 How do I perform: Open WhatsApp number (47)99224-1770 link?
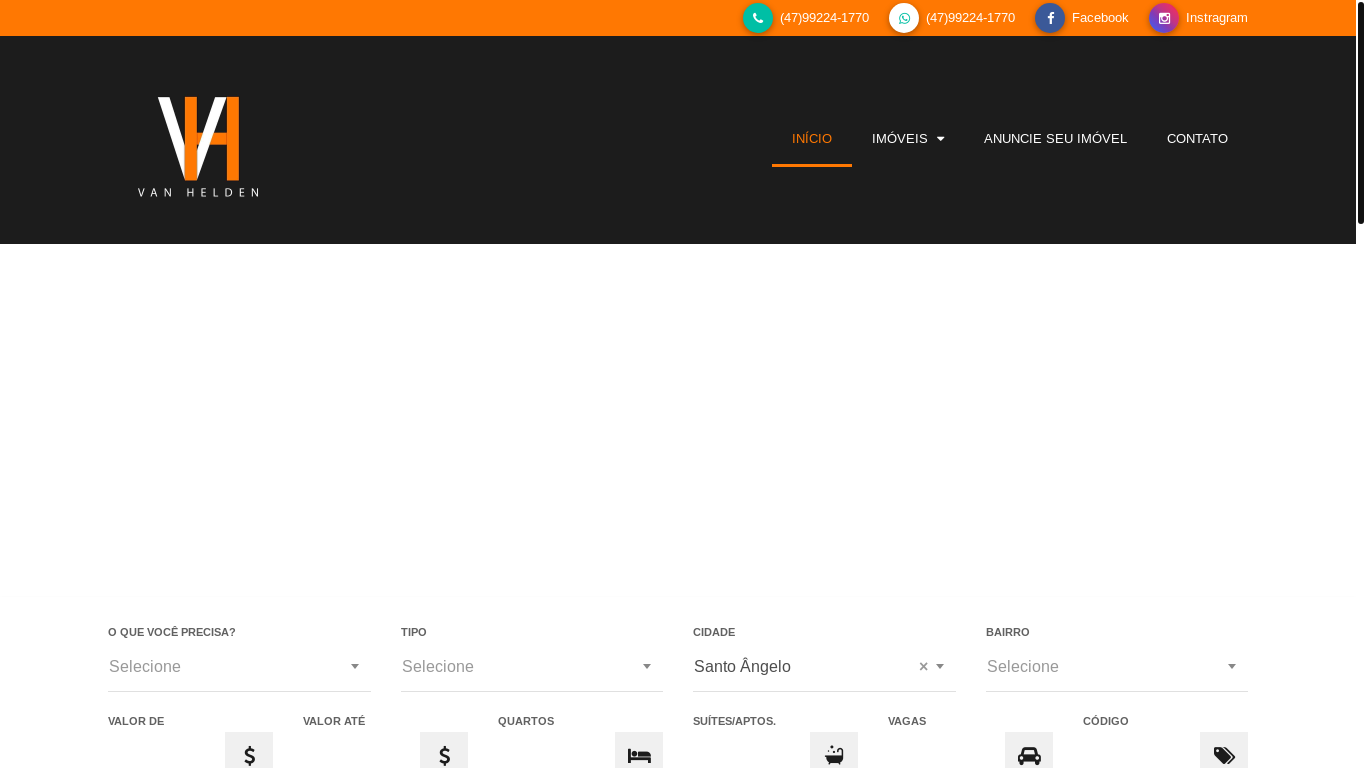coord(970,18)
